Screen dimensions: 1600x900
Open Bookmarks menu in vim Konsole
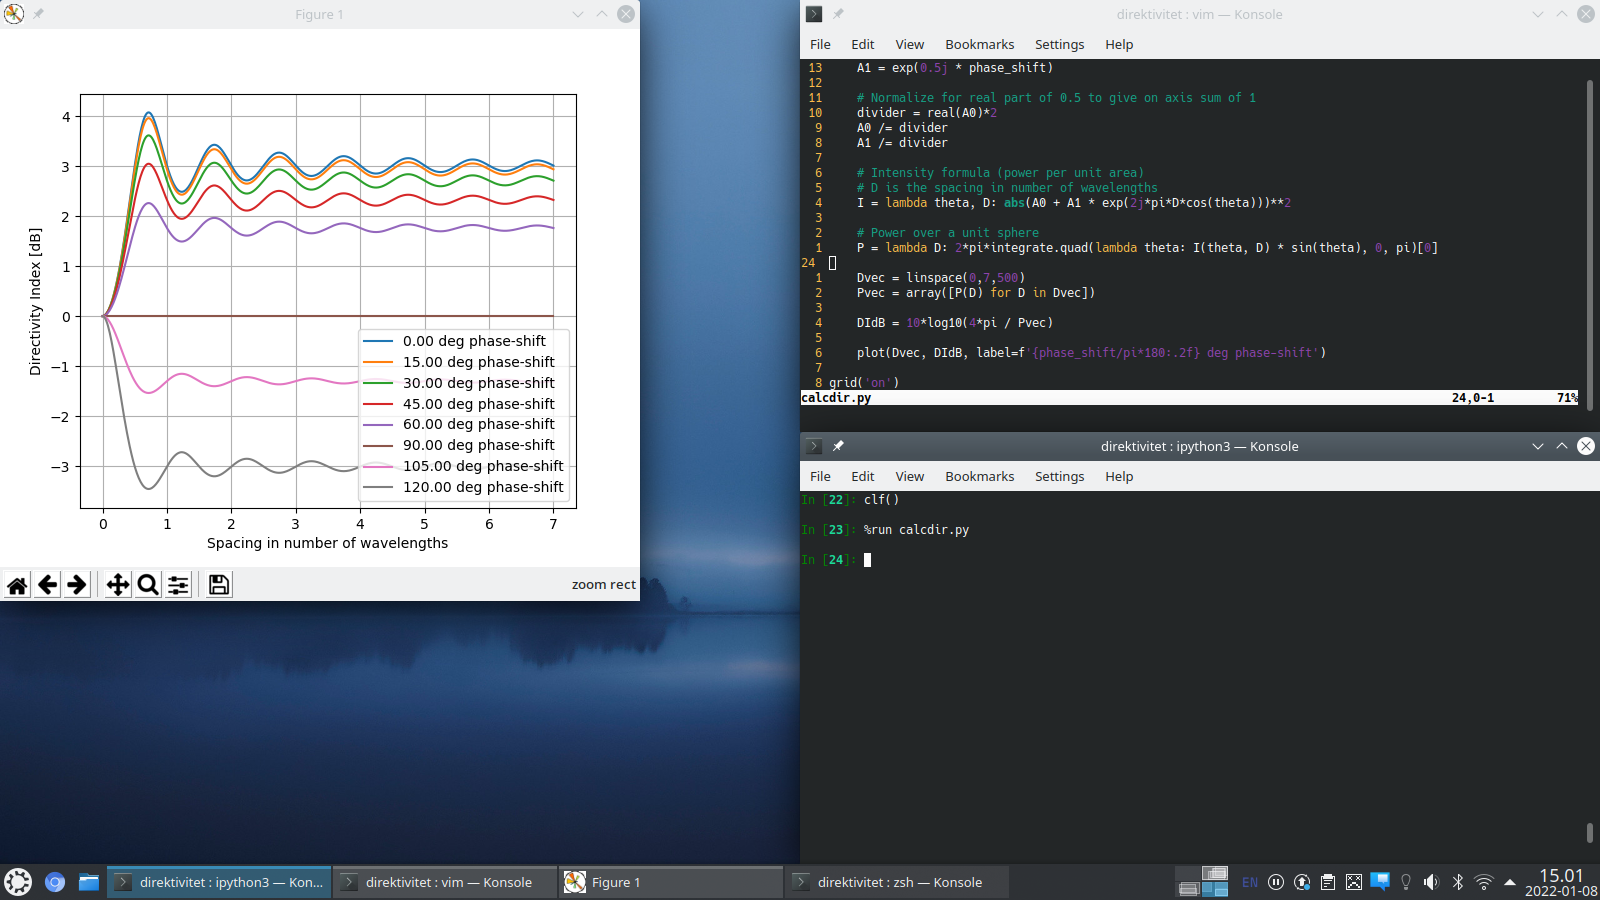pyautogui.click(x=979, y=44)
